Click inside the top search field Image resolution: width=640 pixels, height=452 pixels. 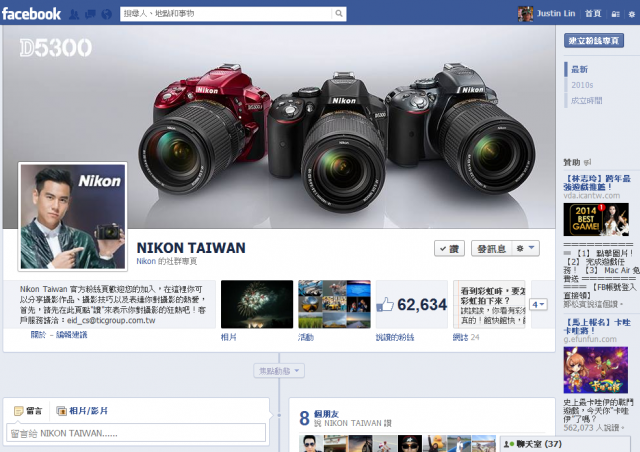[x=226, y=13]
